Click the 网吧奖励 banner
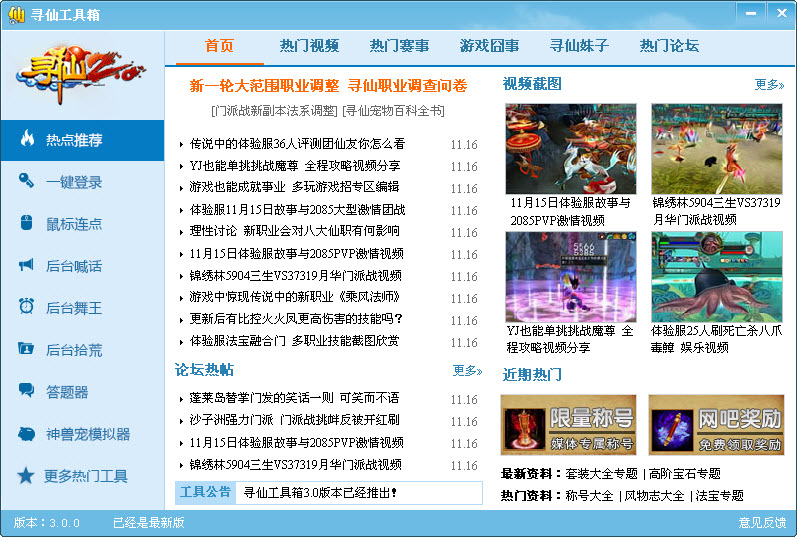Image resolution: width=797 pixels, height=537 pixels. pyautogui.click(x=716, y=425)
